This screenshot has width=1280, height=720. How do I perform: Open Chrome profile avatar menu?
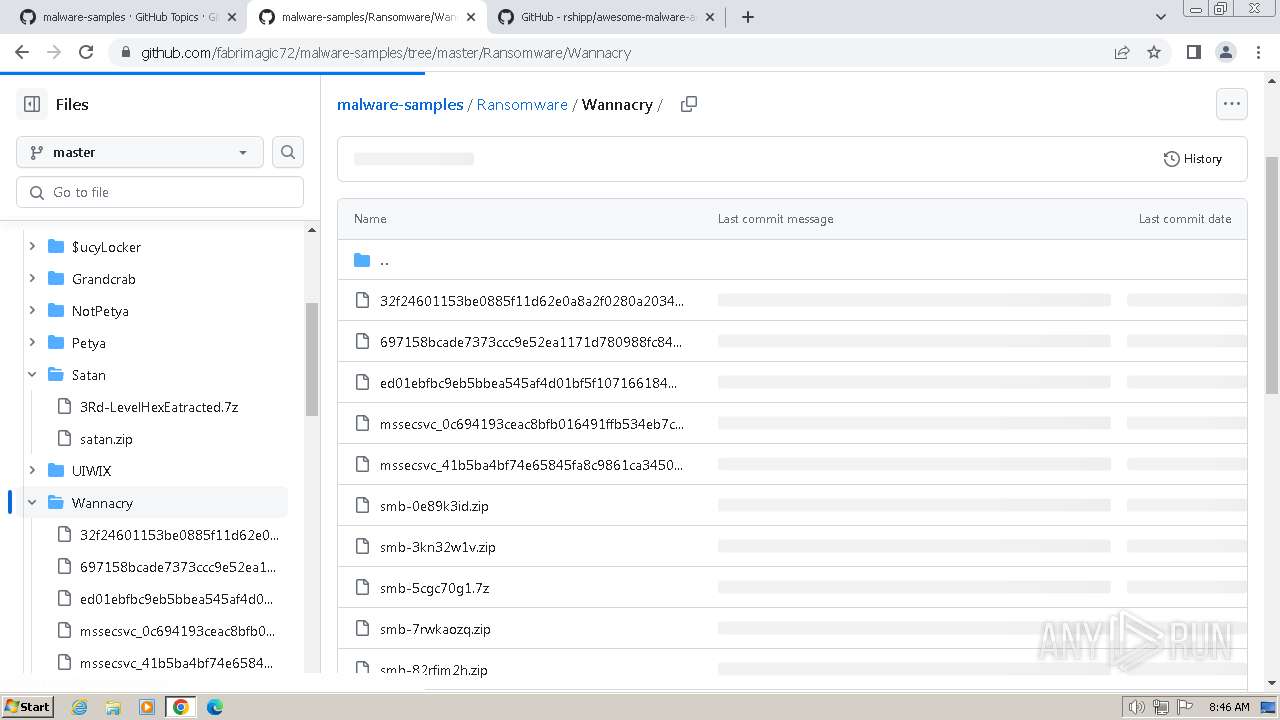coord(1225,52)
